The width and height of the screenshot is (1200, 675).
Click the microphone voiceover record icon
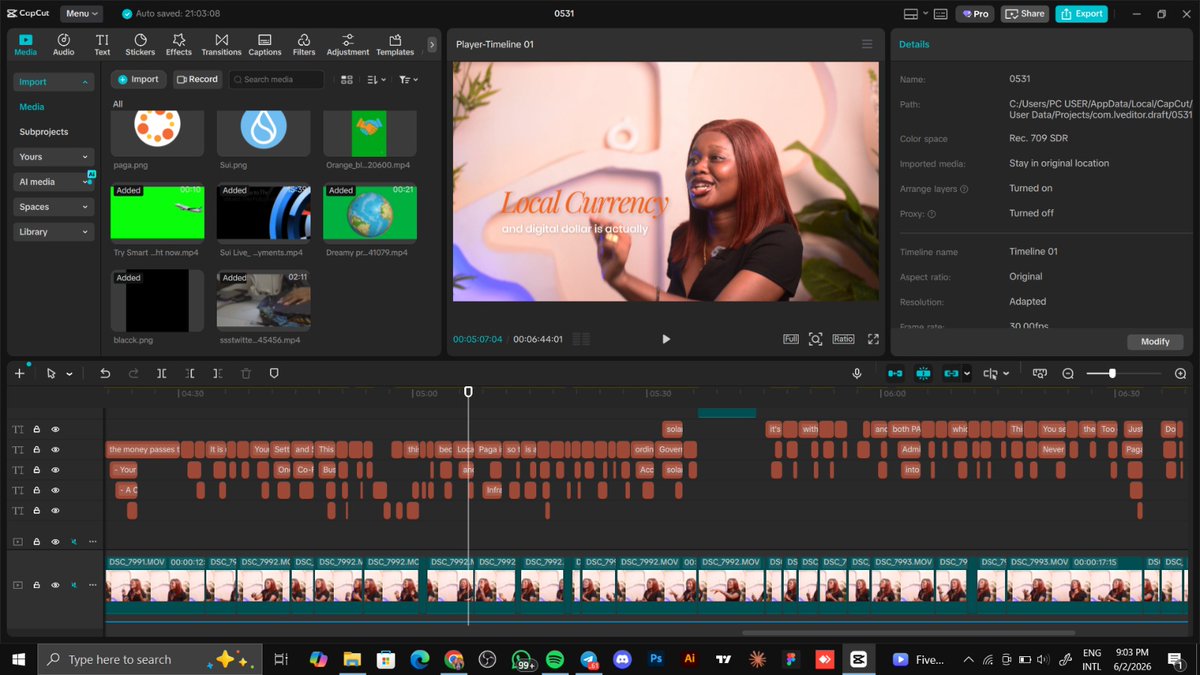tap(857, 373)
